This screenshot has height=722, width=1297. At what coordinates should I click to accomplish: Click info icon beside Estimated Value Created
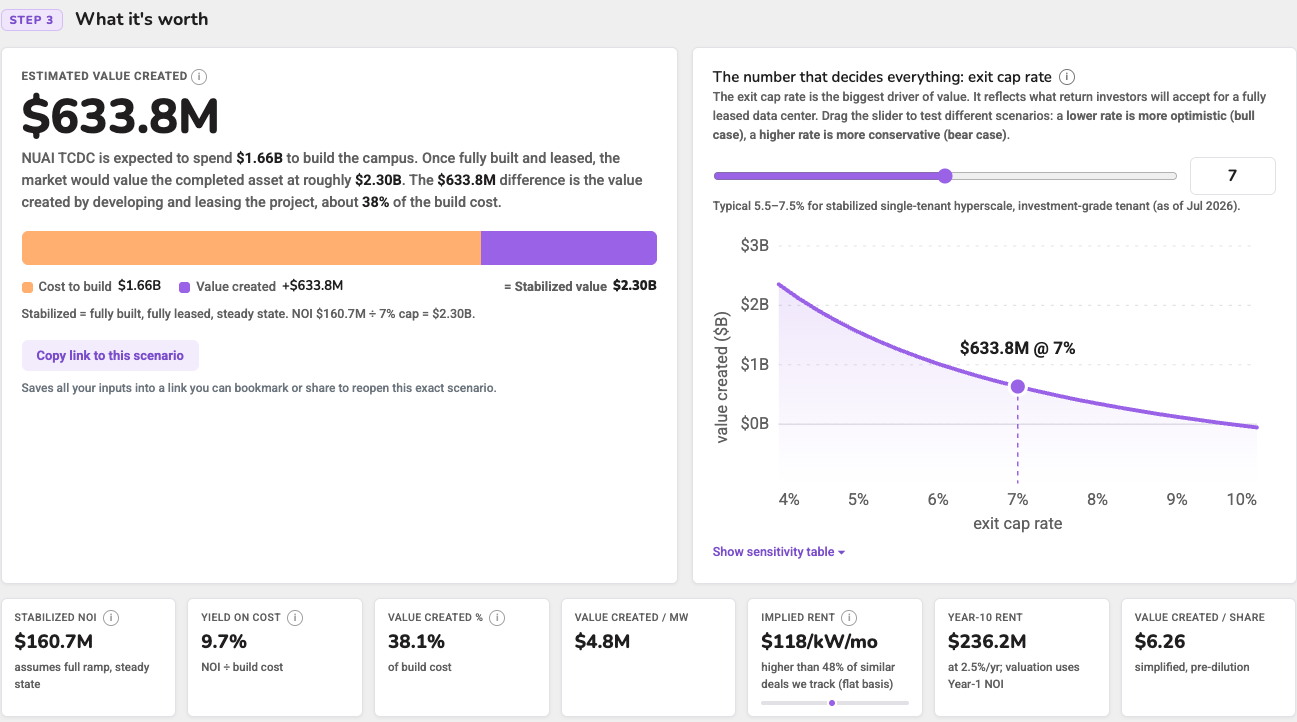(199, 76)
